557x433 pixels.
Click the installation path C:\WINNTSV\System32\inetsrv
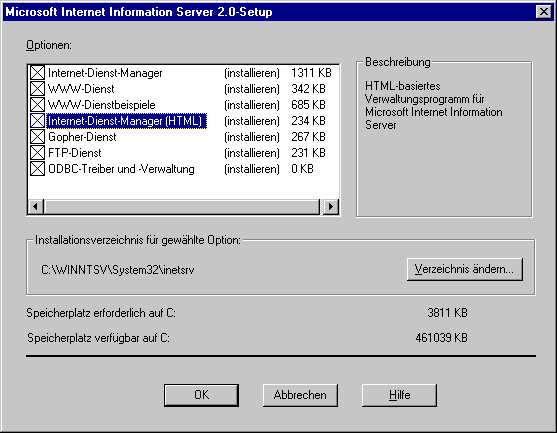[x=118, y=270]
